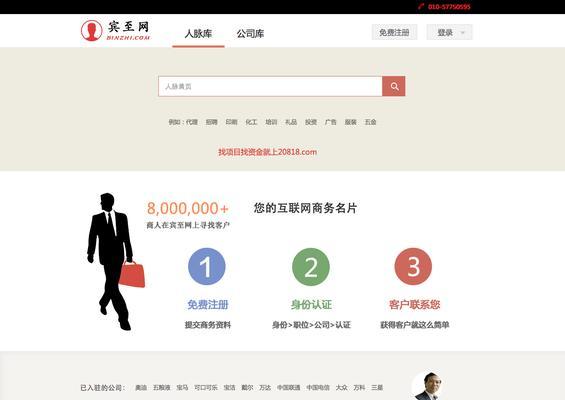Click the 身份>职位>公司>认证 caption

point(311,325)
